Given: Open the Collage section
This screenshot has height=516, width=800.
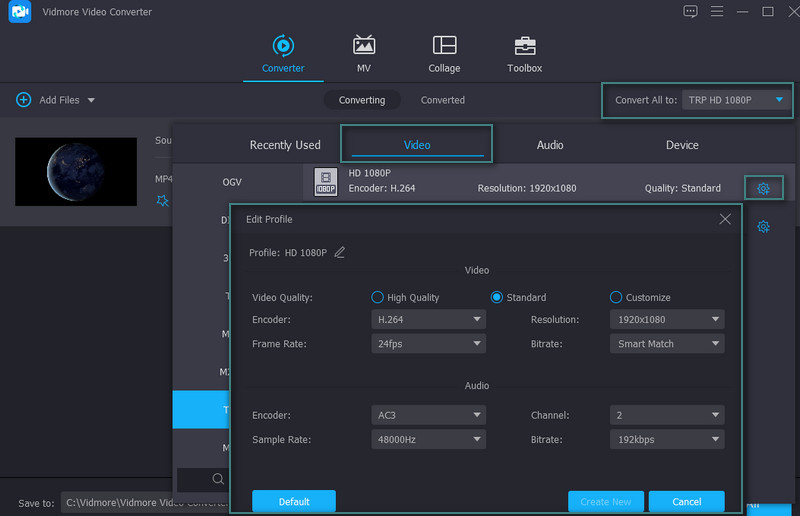Looking at the screenshot, I should coord(444,54).
